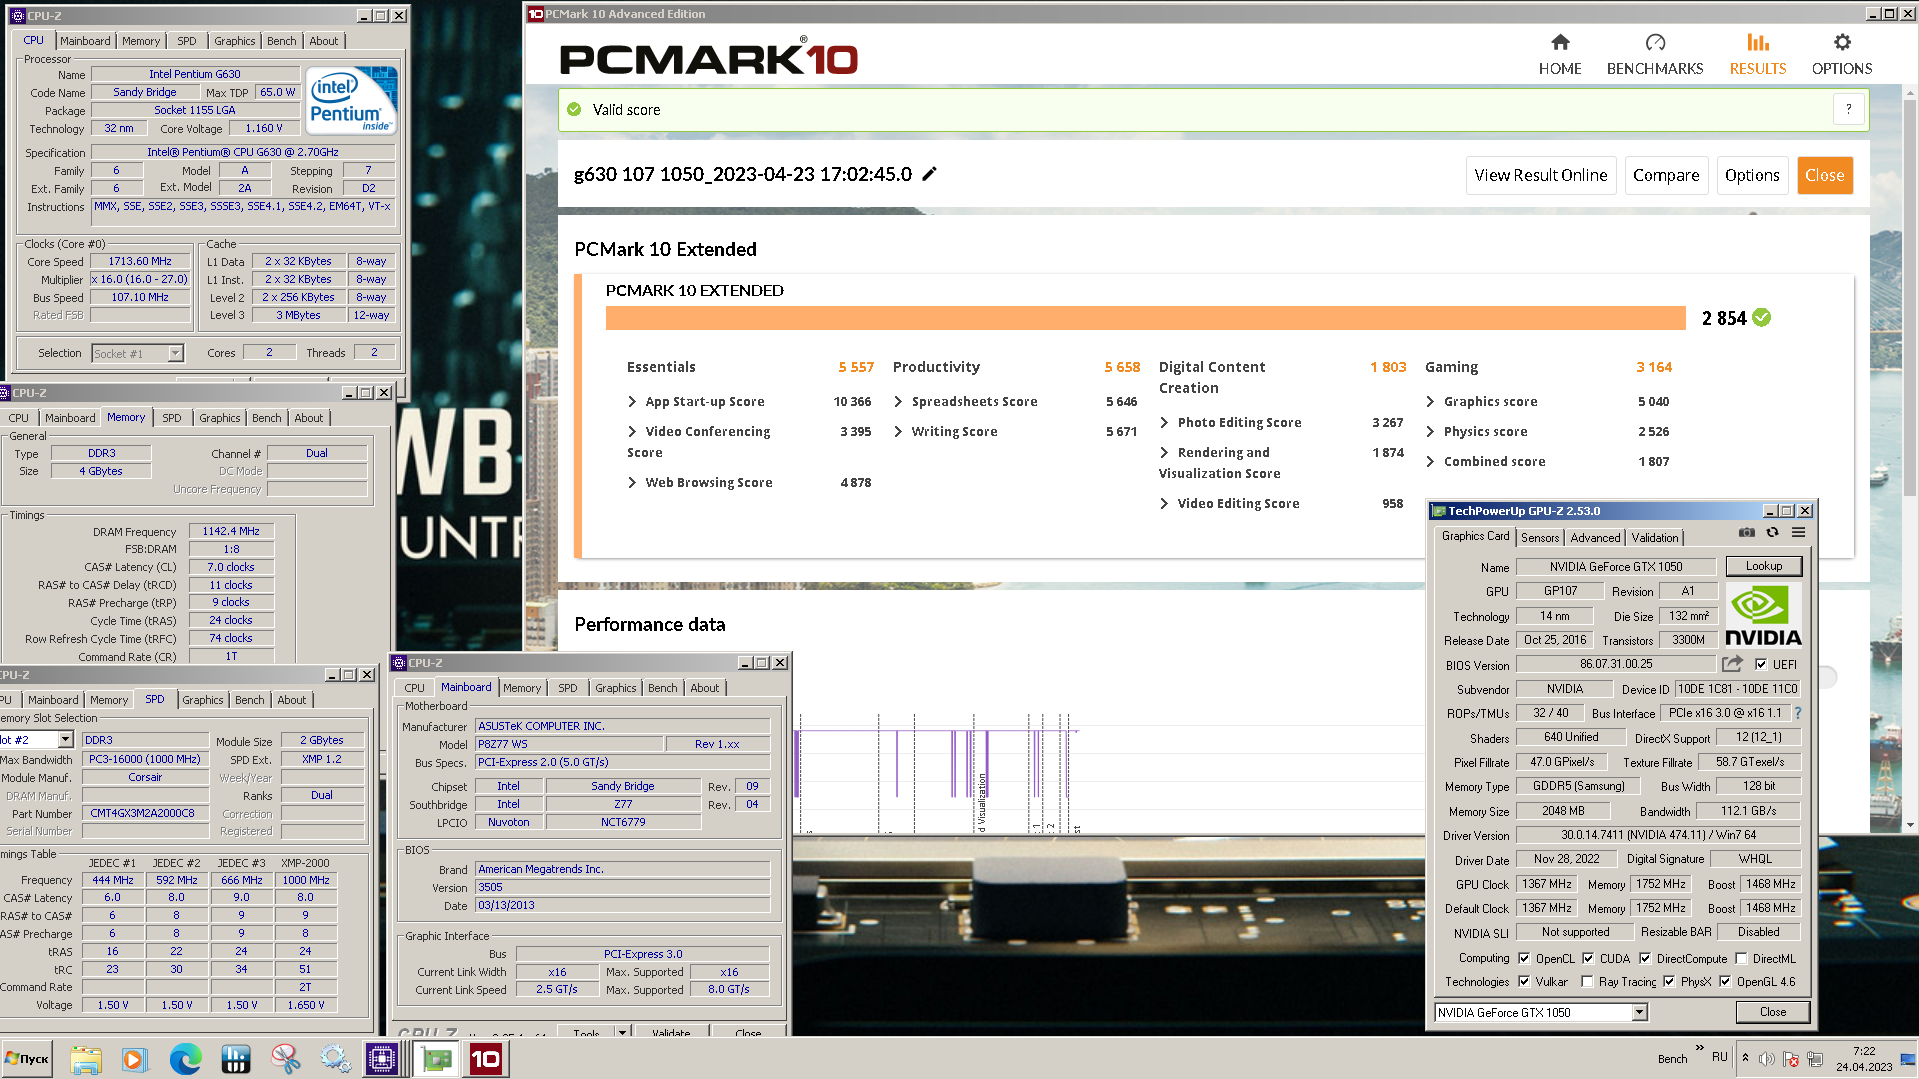
Task: Show hidden system tray icons arrow
Action: click(1745, 1058)
